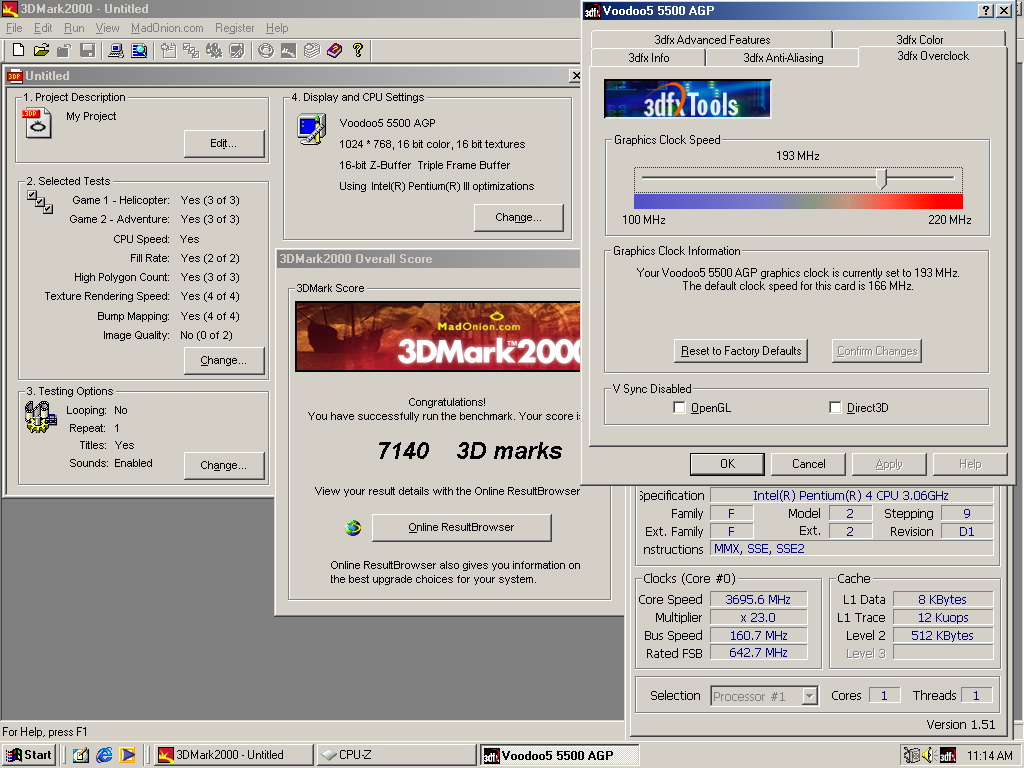Click the volume speaker tray icon
The image size is (1024, 768).
pyautogui.click(x=929, y=756)
